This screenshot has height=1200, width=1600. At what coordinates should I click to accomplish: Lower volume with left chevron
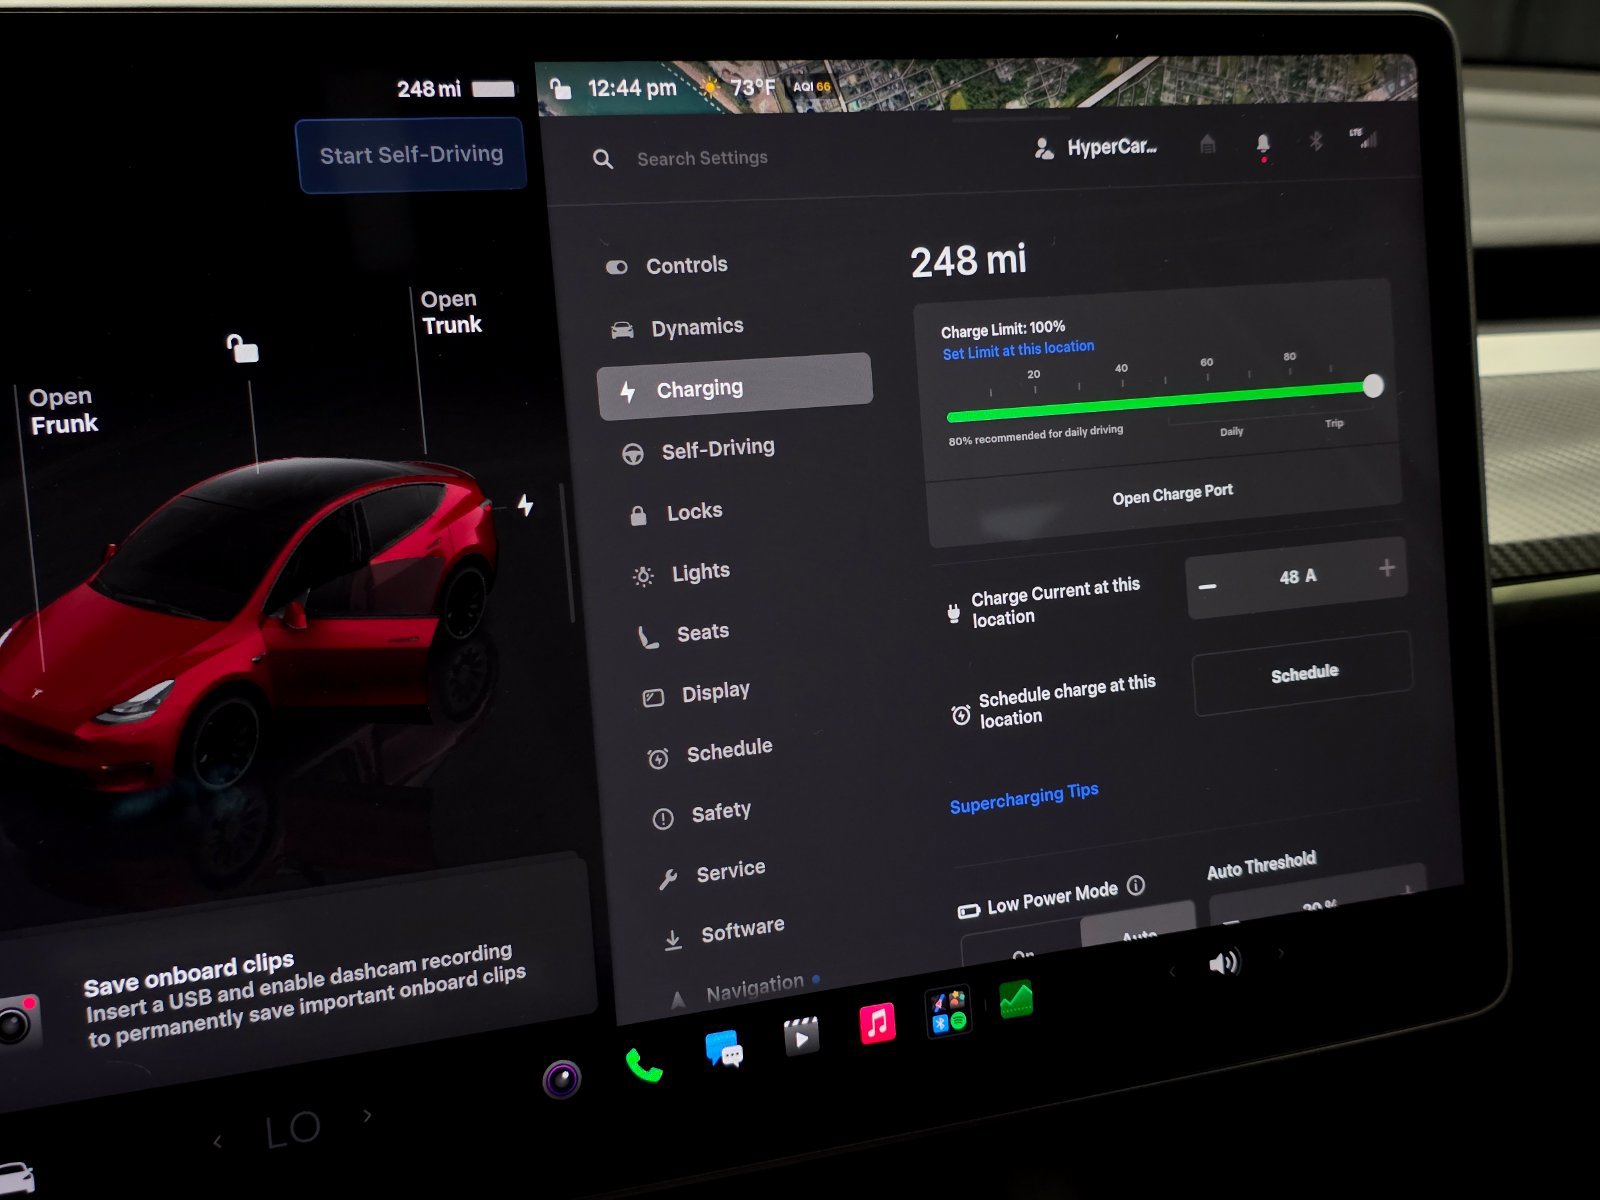click(1173, 971)
